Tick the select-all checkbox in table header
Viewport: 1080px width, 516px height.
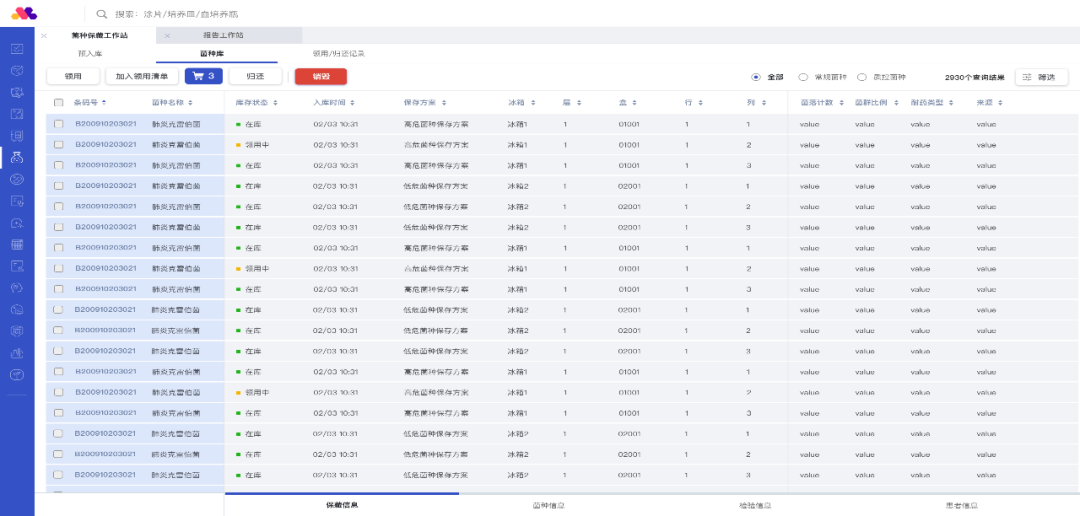[58, 102]
